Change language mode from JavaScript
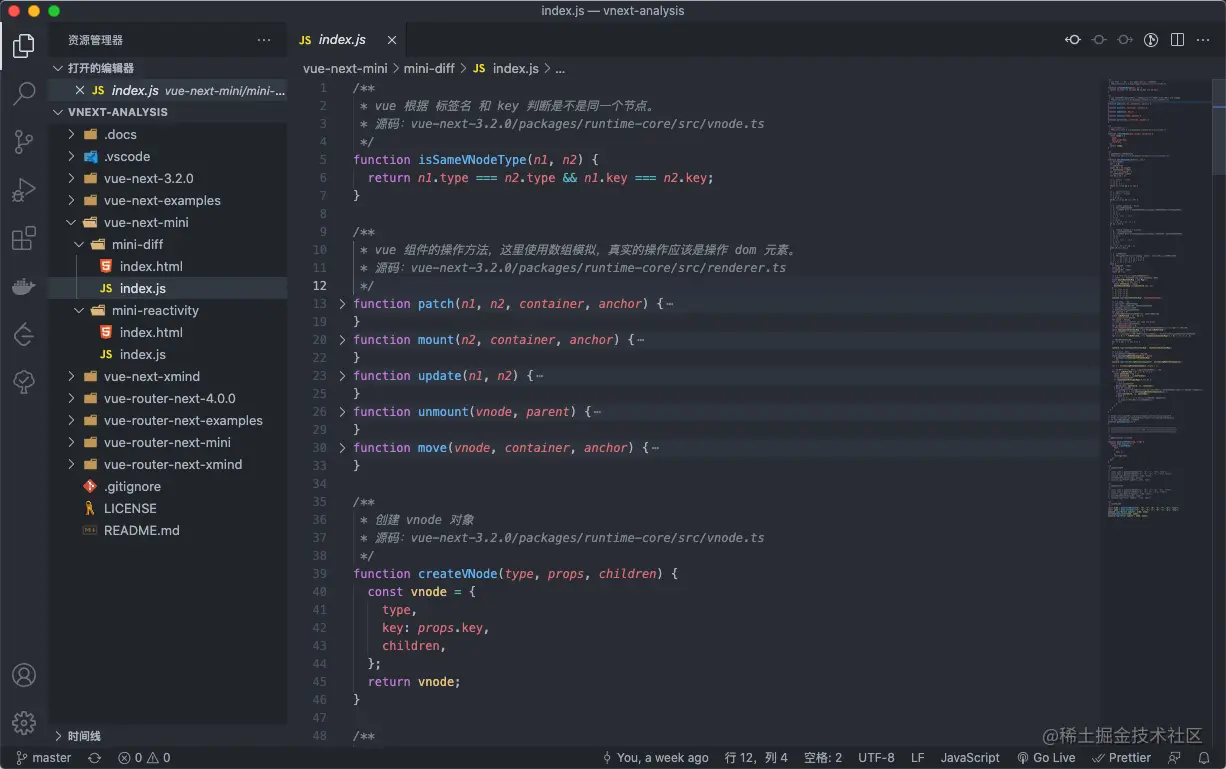 coord(970,758)
